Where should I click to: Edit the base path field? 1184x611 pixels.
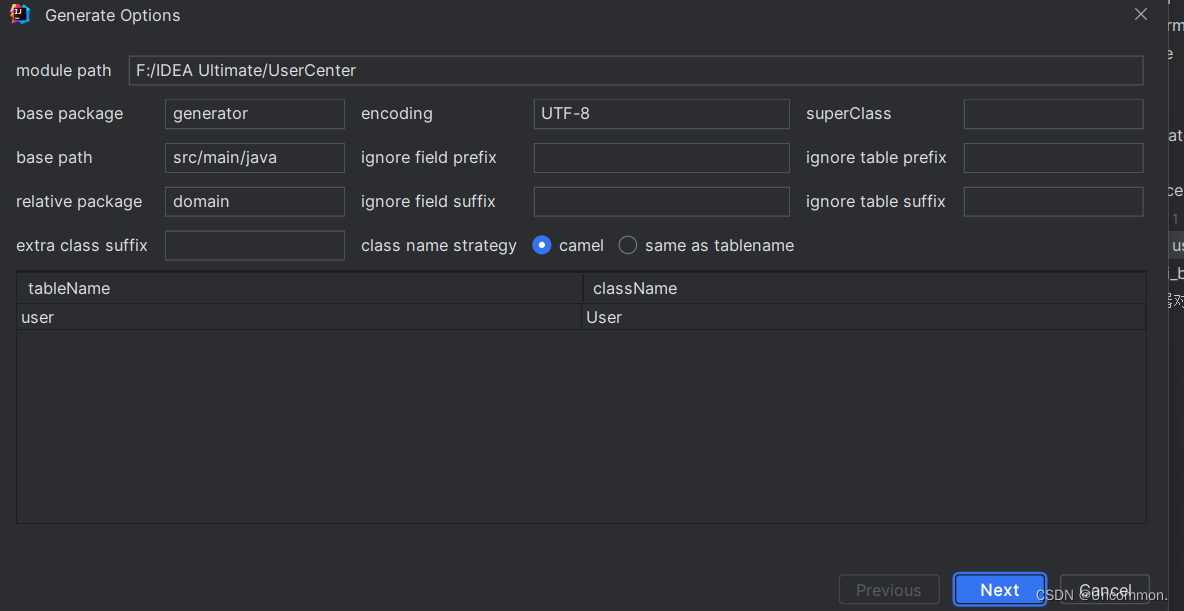(x=254, y=158)
